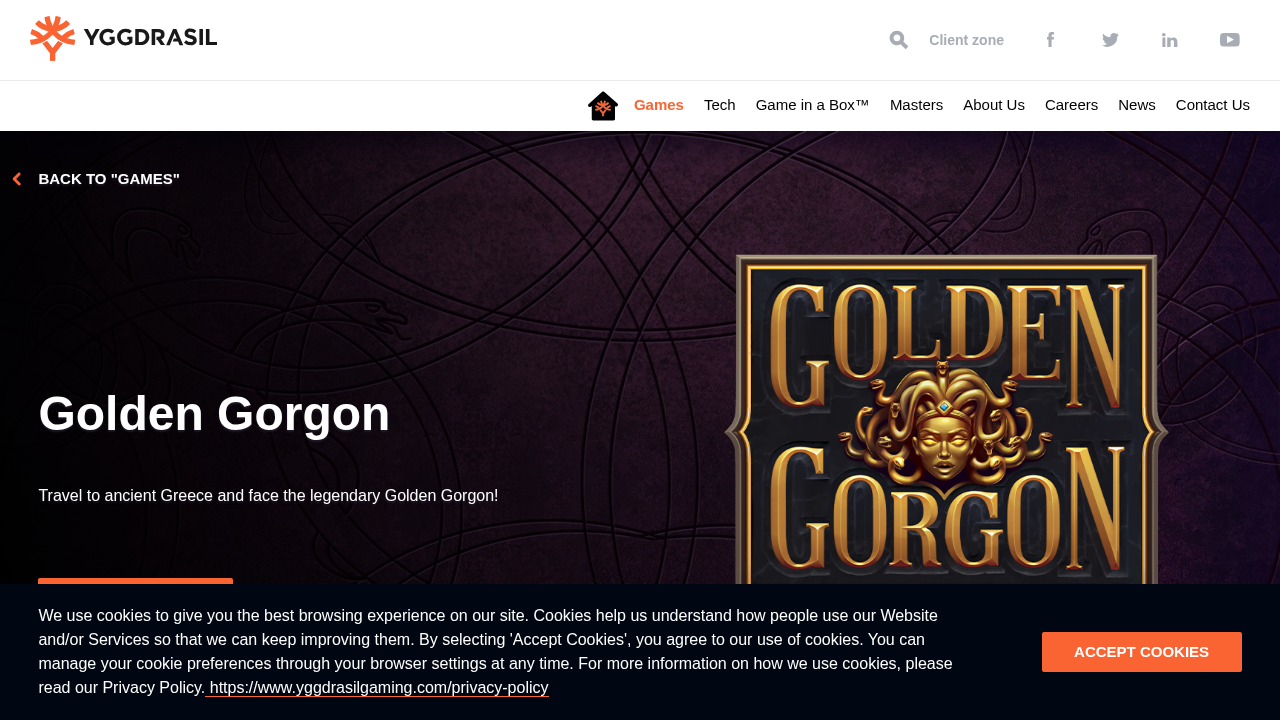Click the back chevron arrow near BACK TO GAMES
The height and width of the screenshot is (720, 1280).
[15, 177]
